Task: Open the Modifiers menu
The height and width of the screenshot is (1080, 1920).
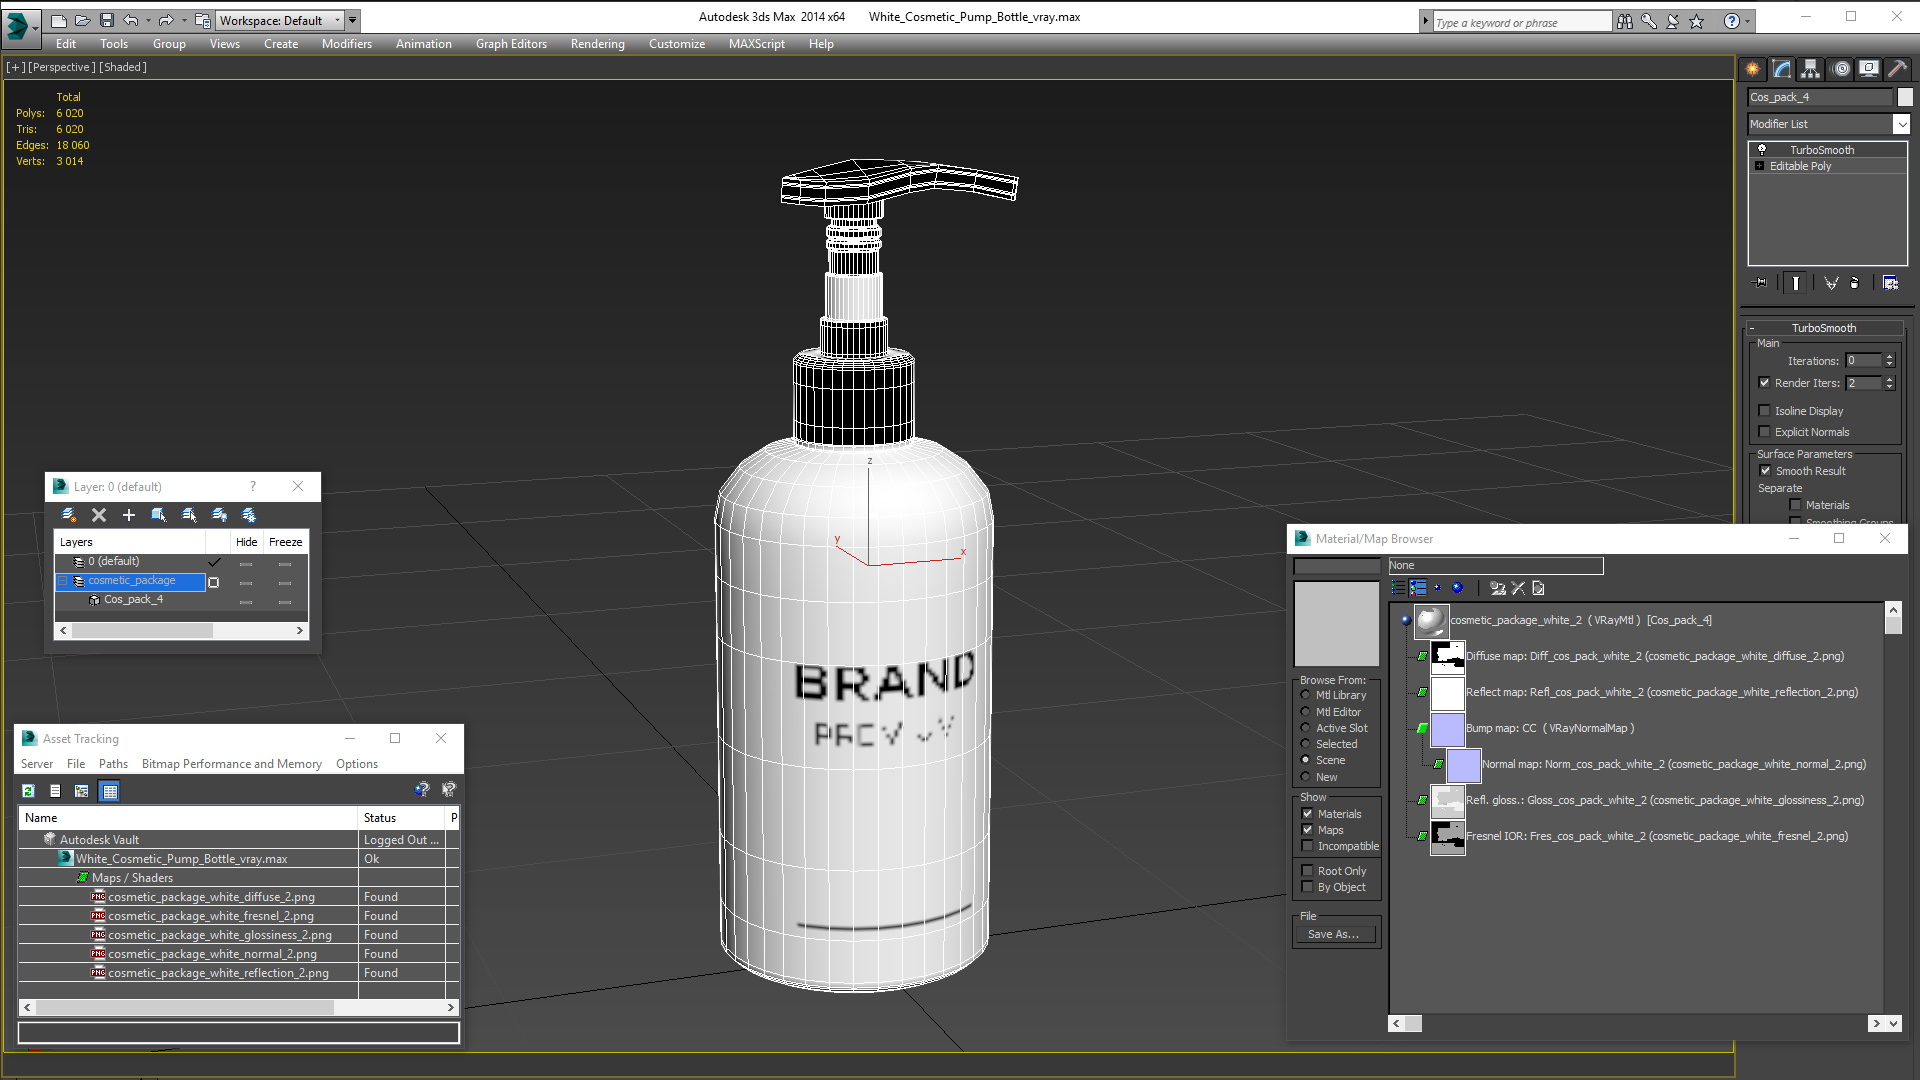Action: [x=347, y=44]
